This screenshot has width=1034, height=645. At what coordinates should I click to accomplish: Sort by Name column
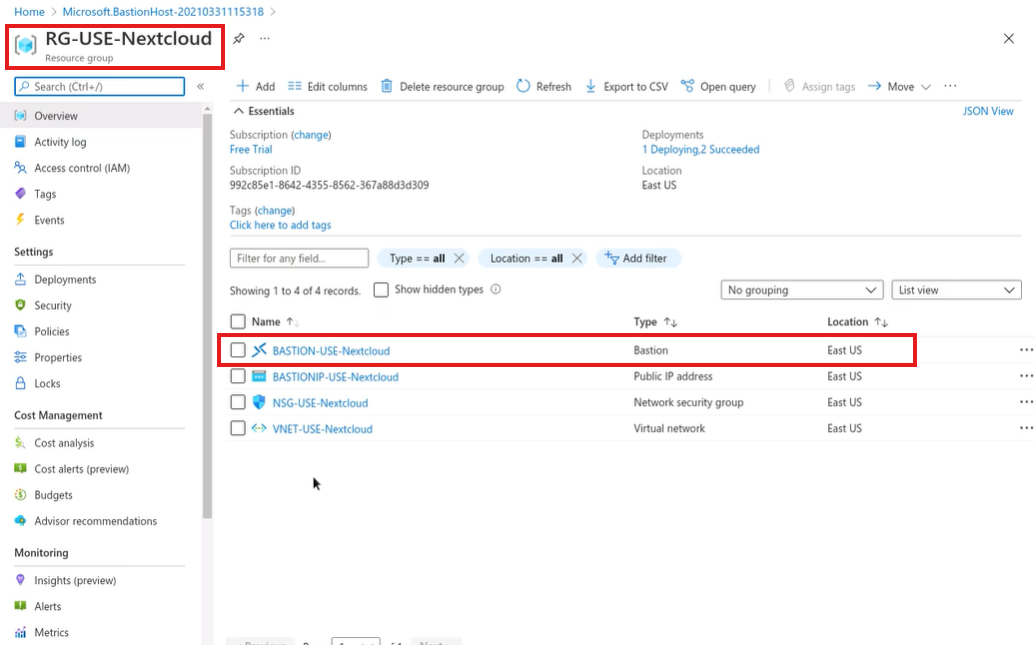275,322
